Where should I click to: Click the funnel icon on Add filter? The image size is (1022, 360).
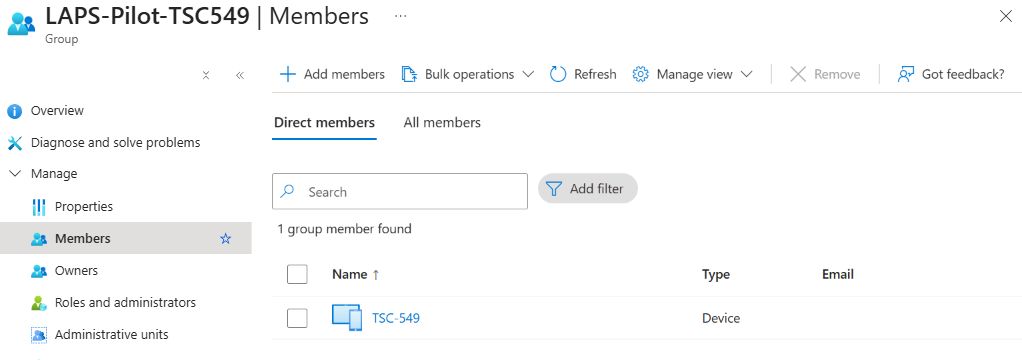coord(554,189)
